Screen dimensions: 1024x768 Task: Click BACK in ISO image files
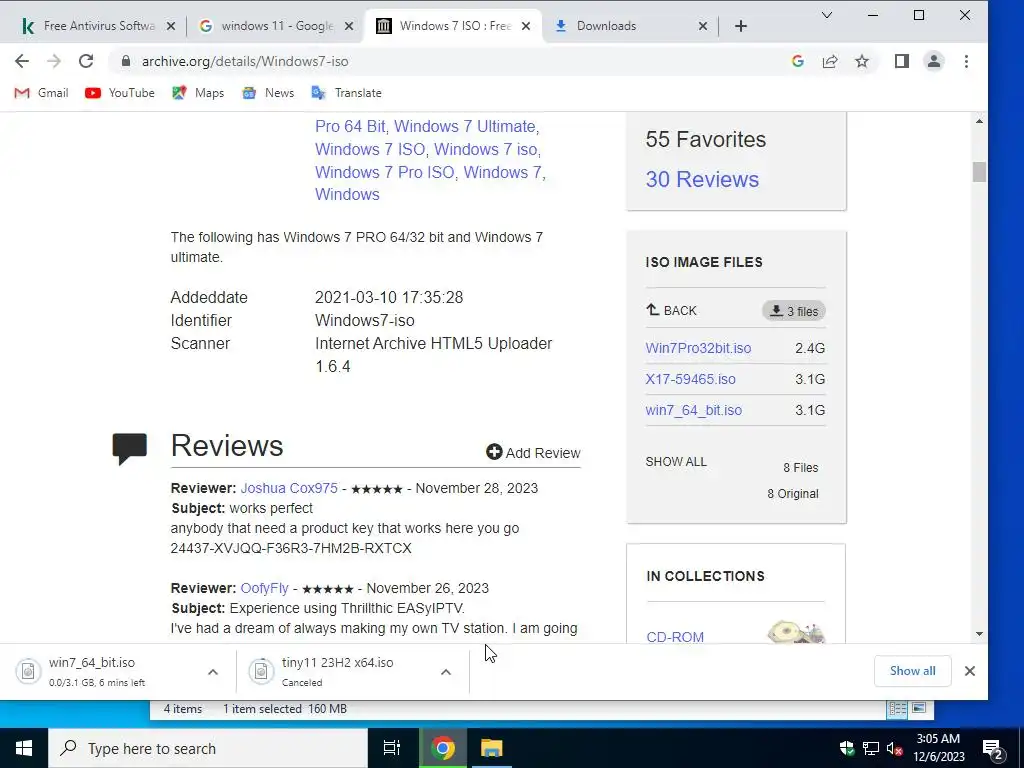tap(671, 310)
